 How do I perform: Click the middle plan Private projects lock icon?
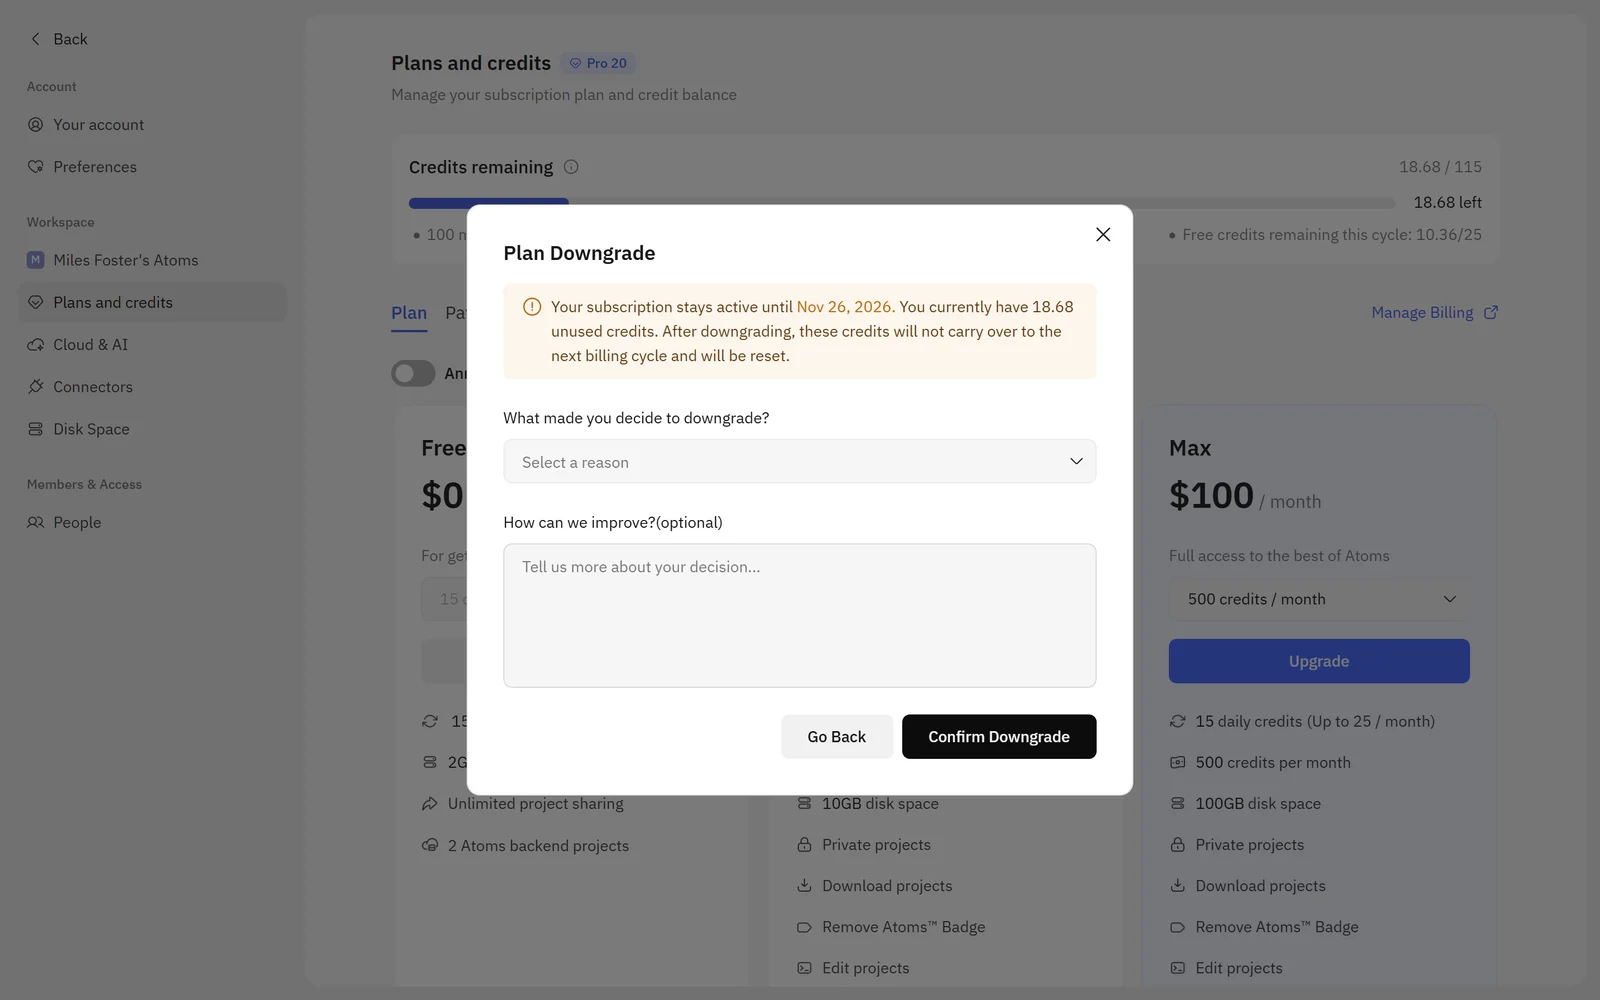coord(804,845)
